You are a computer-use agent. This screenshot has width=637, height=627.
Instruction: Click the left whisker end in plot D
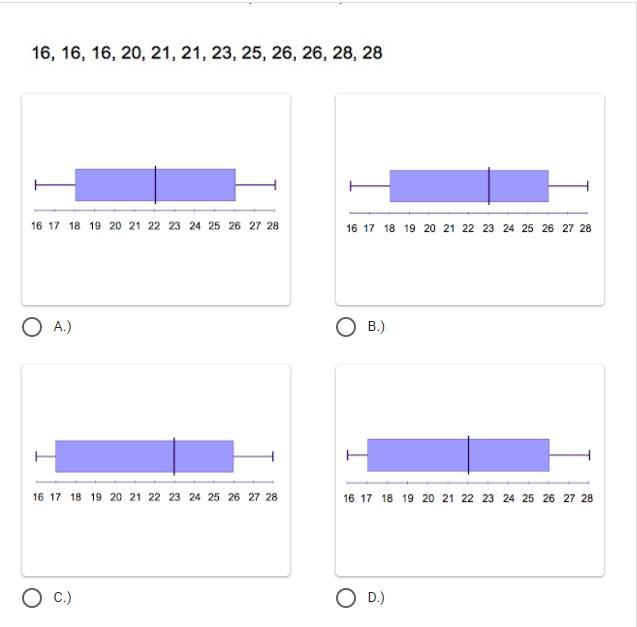coord(348,455)
